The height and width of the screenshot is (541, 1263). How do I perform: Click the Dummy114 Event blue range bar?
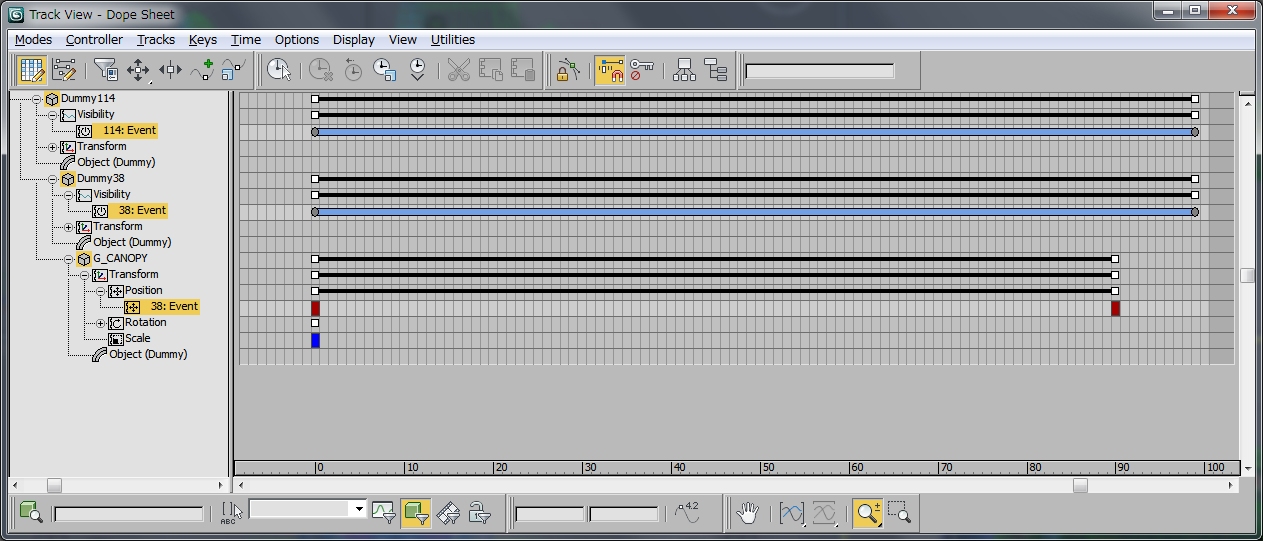[x=755, y=131]
